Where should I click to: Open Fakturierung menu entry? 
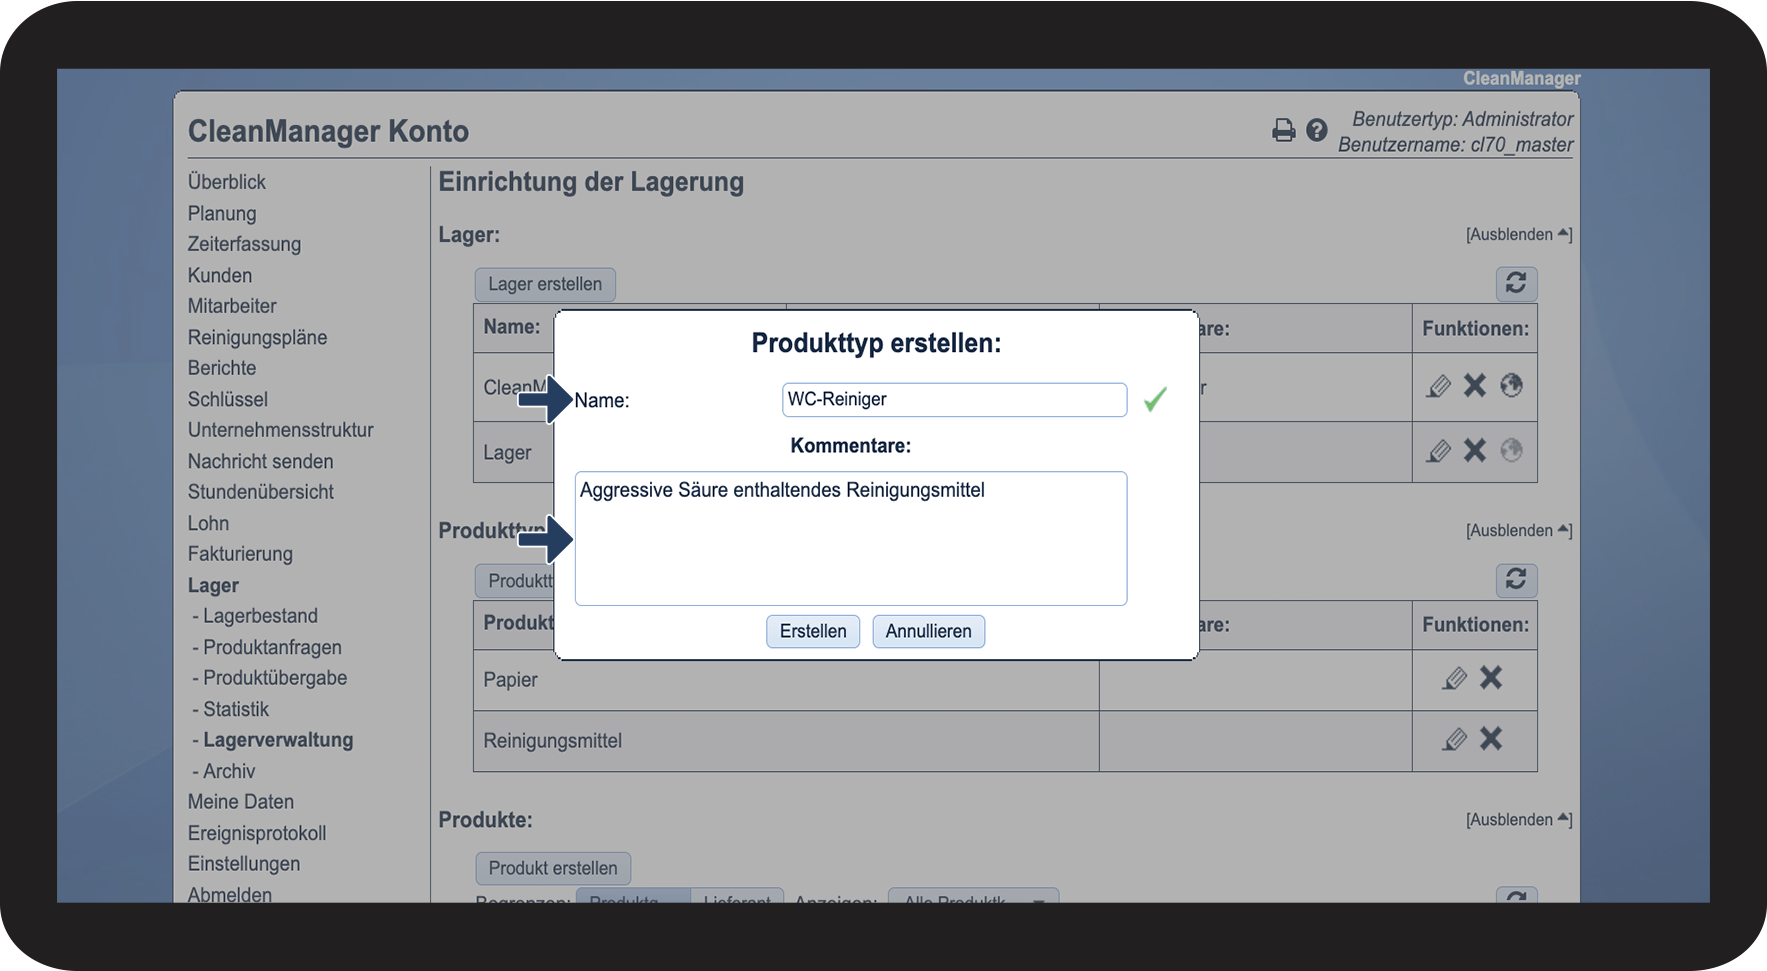tap(240, 554)
